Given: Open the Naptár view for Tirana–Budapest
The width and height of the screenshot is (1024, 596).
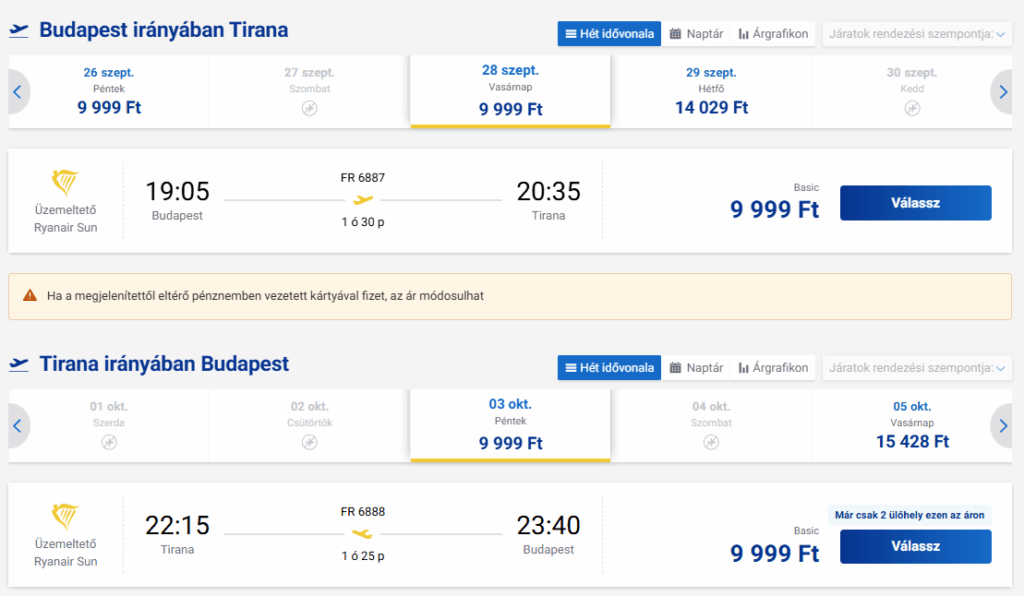Looking at the screenshot, I should tap(696, 368).
